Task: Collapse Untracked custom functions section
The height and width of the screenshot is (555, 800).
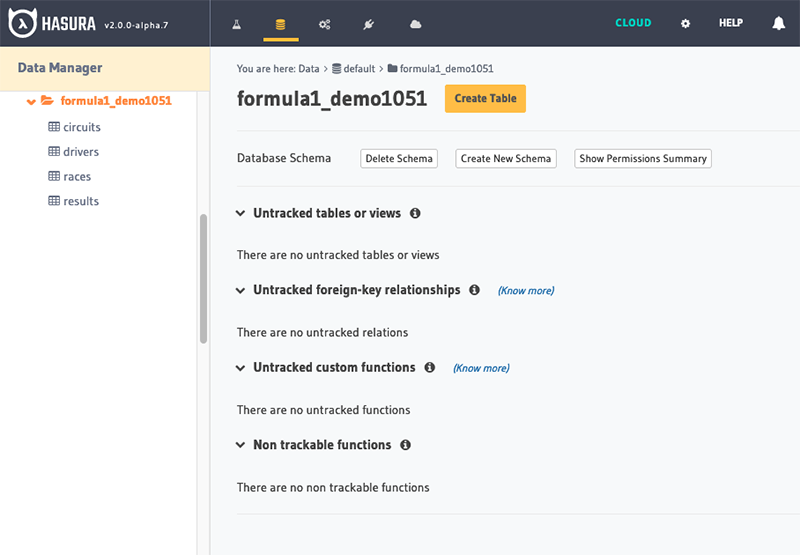Action: click(240, 368)
